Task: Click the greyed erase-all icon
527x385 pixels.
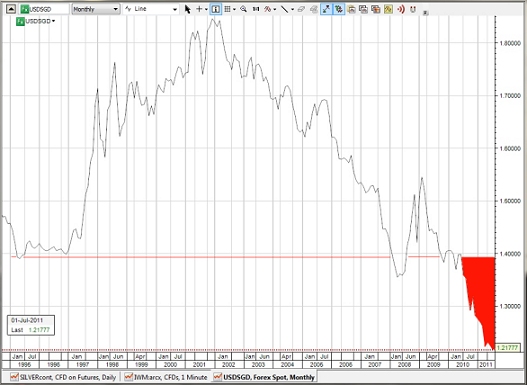Action: tap(314, 9)
